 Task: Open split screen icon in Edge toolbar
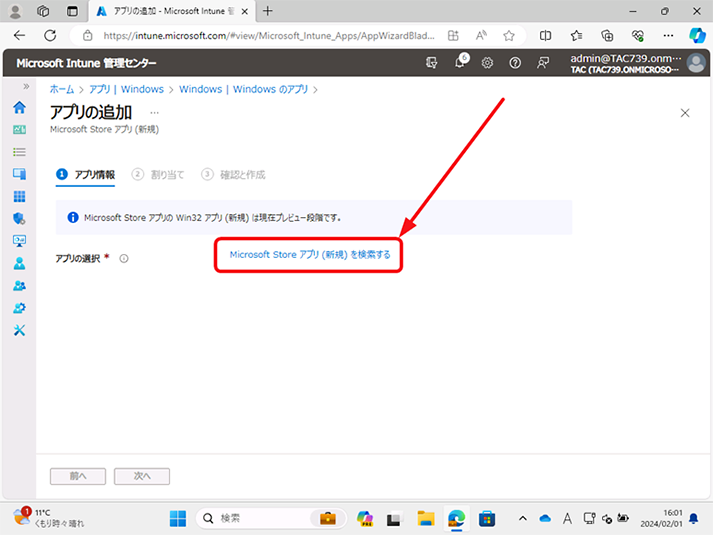(x=545, y=35)
